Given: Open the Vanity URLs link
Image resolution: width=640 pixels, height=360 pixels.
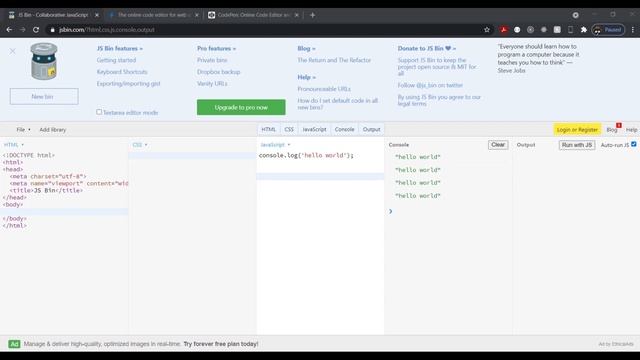Looking at the screenshot, I should point(212,84).
